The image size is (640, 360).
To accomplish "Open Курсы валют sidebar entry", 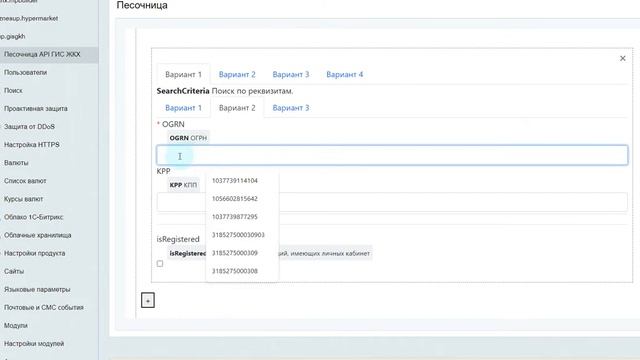I will pos(24,199).
